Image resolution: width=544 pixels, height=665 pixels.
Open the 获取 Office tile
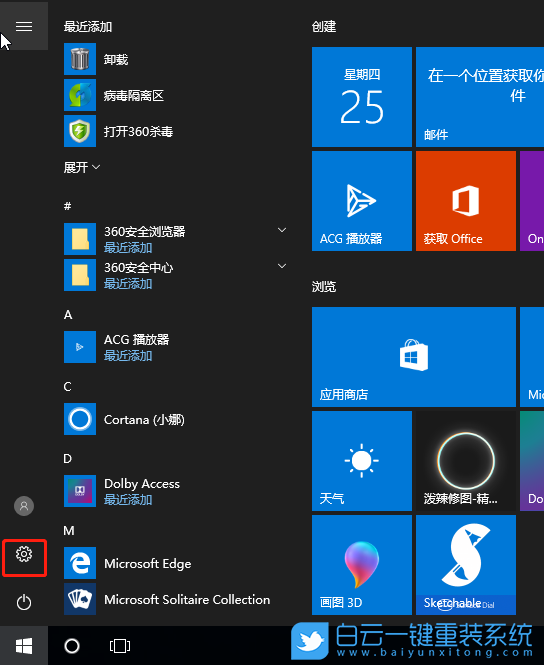click(466, 201)
